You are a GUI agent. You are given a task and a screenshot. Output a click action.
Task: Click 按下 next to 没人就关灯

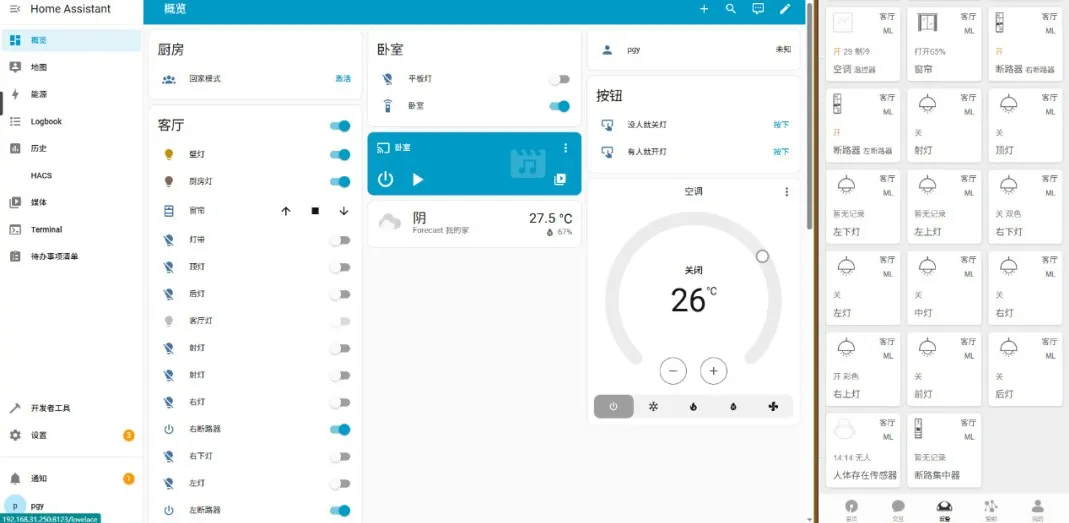coord(780,125)
